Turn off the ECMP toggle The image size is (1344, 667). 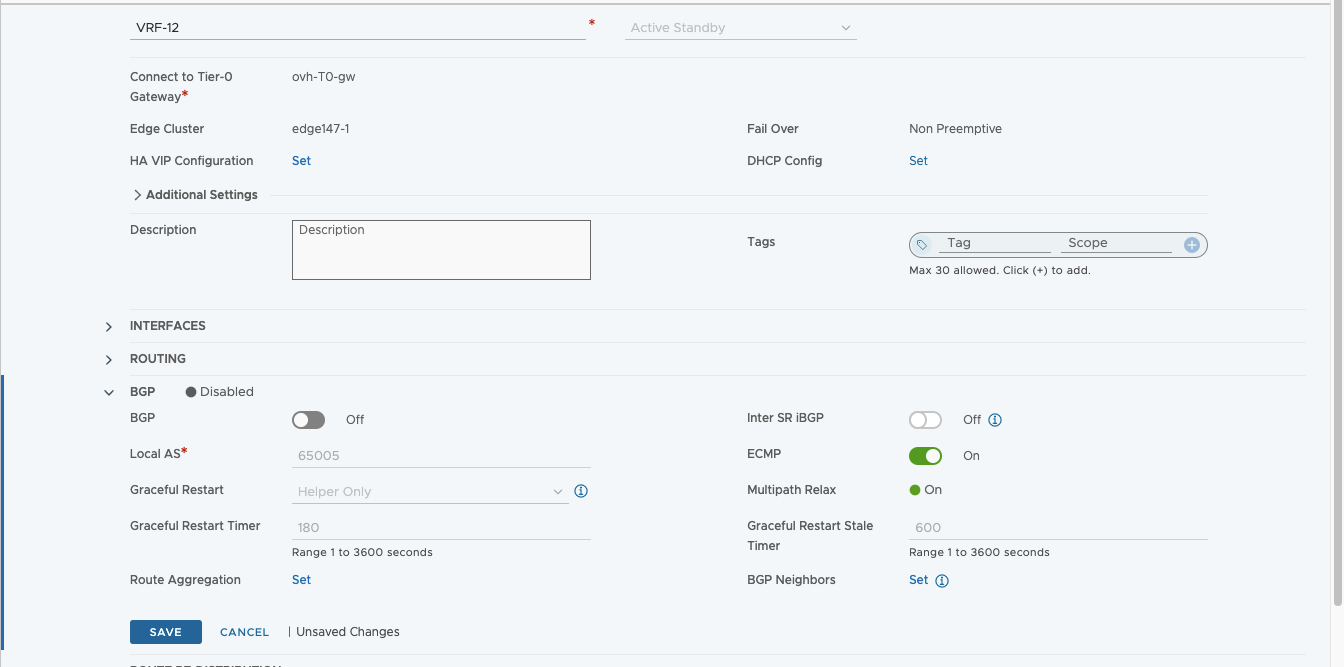[x=925, y=456]
